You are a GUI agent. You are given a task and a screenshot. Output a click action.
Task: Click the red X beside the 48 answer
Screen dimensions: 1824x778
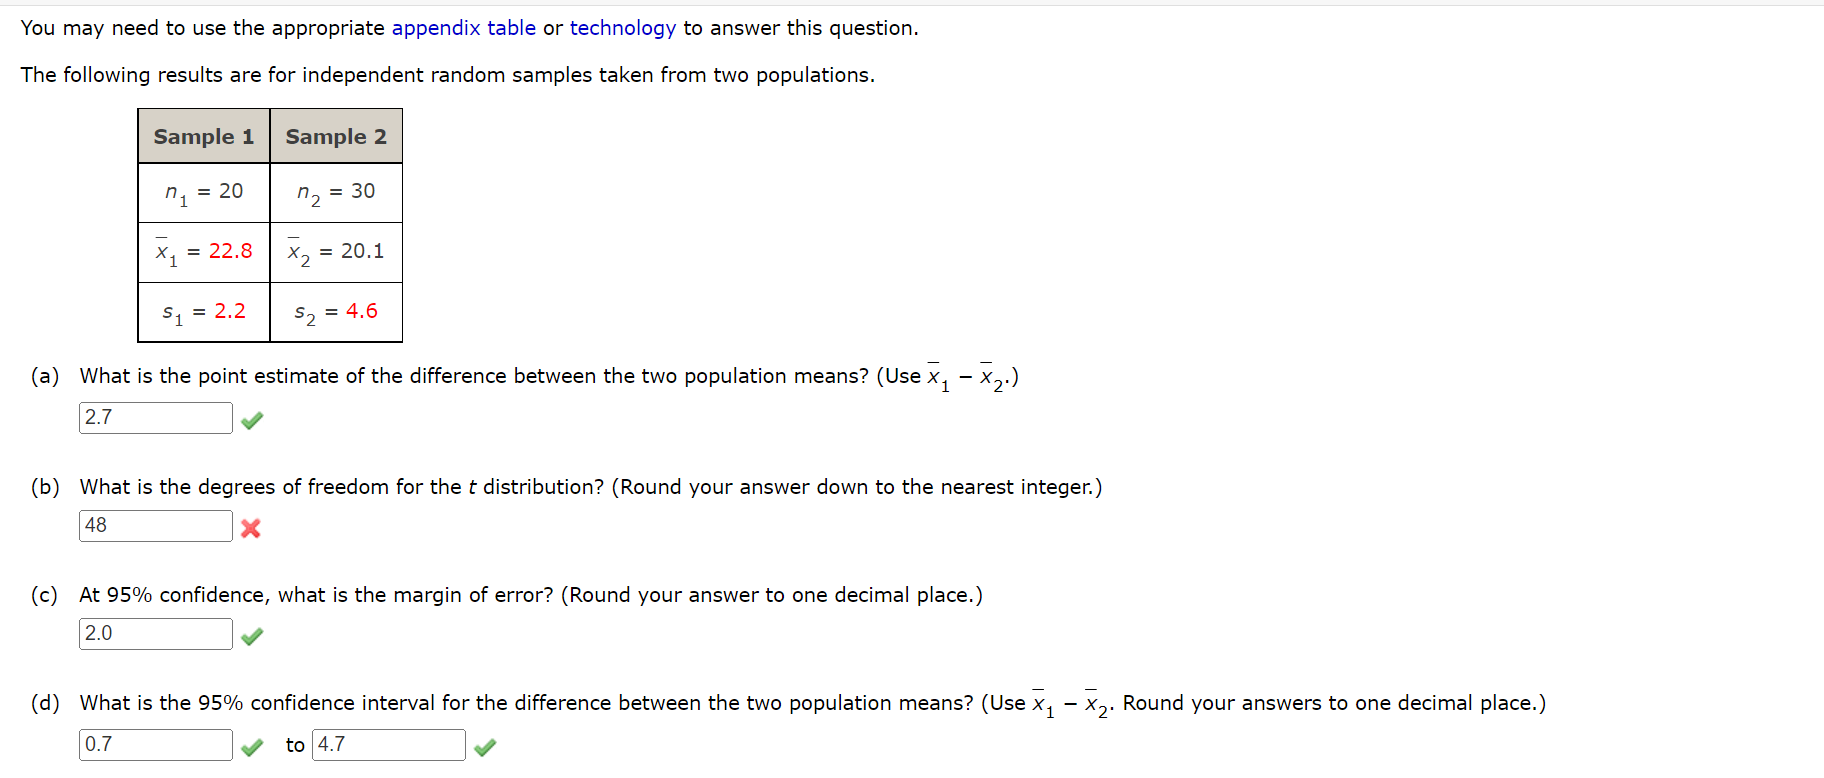point(252,529)
